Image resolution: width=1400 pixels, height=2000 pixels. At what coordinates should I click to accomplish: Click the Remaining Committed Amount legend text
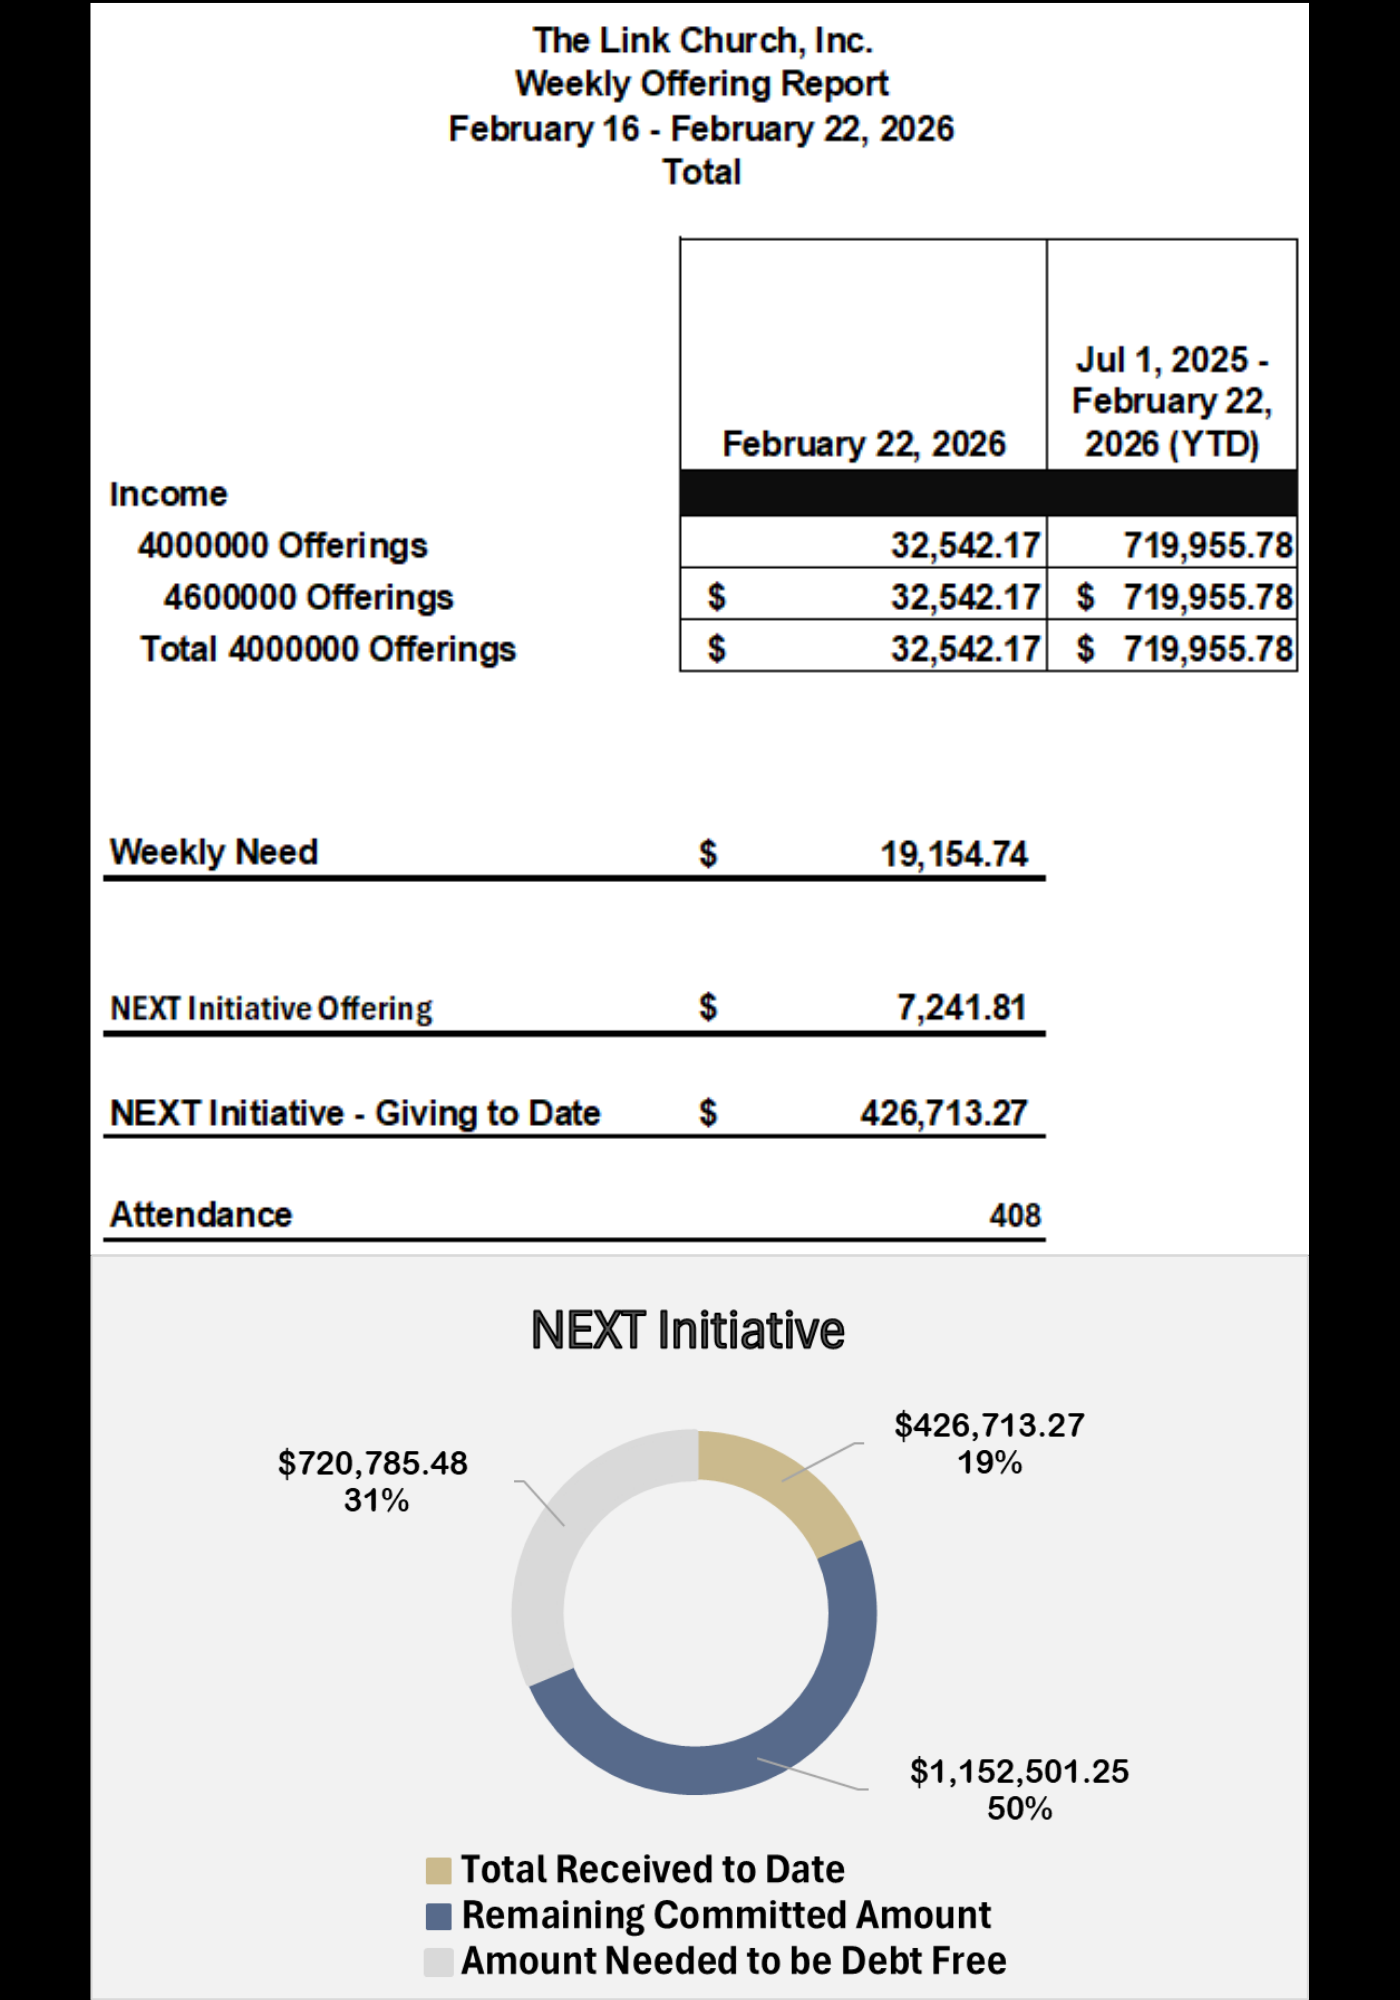pos(726,1916)
